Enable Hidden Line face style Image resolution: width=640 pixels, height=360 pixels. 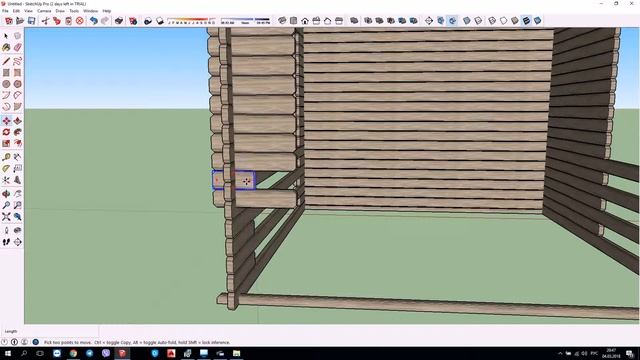pos(503,21)
